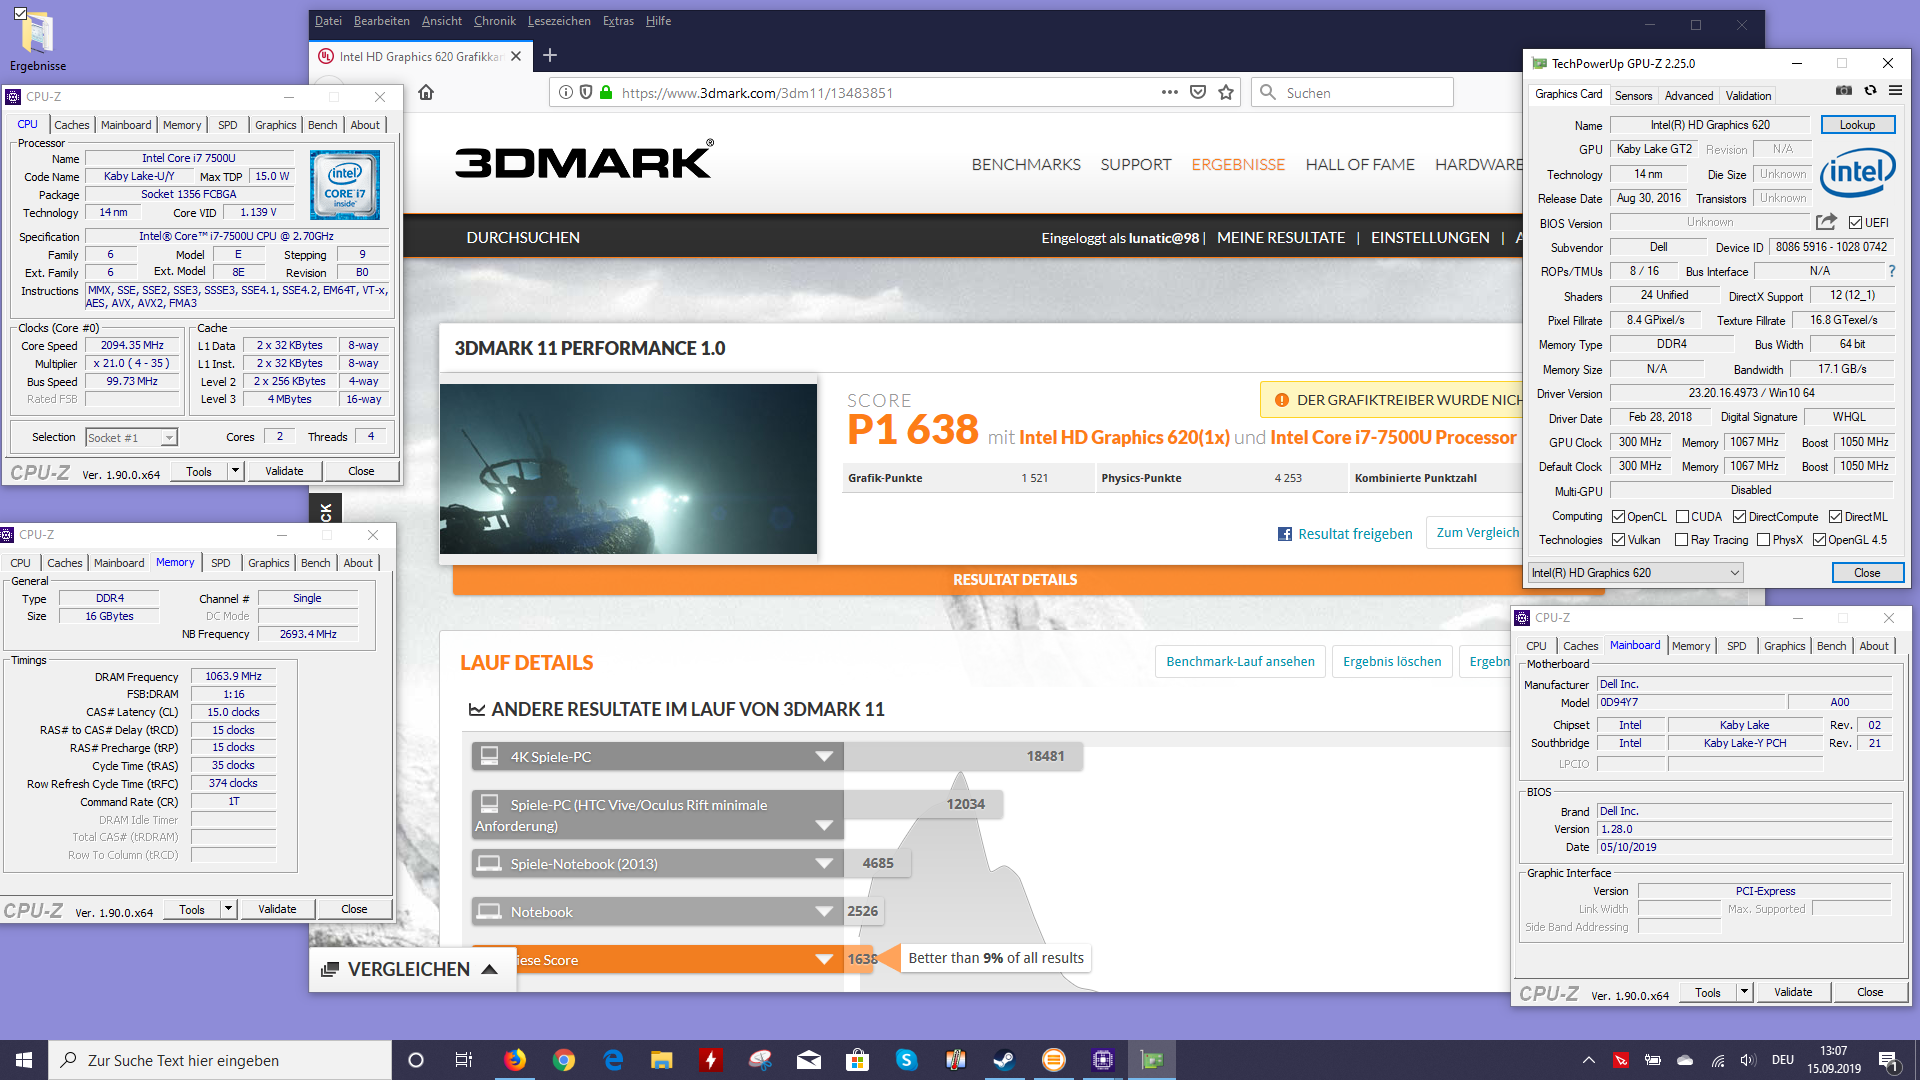Open Google Chrome from the taskbar
Screen dimensions: 1920x1080
564,1060
